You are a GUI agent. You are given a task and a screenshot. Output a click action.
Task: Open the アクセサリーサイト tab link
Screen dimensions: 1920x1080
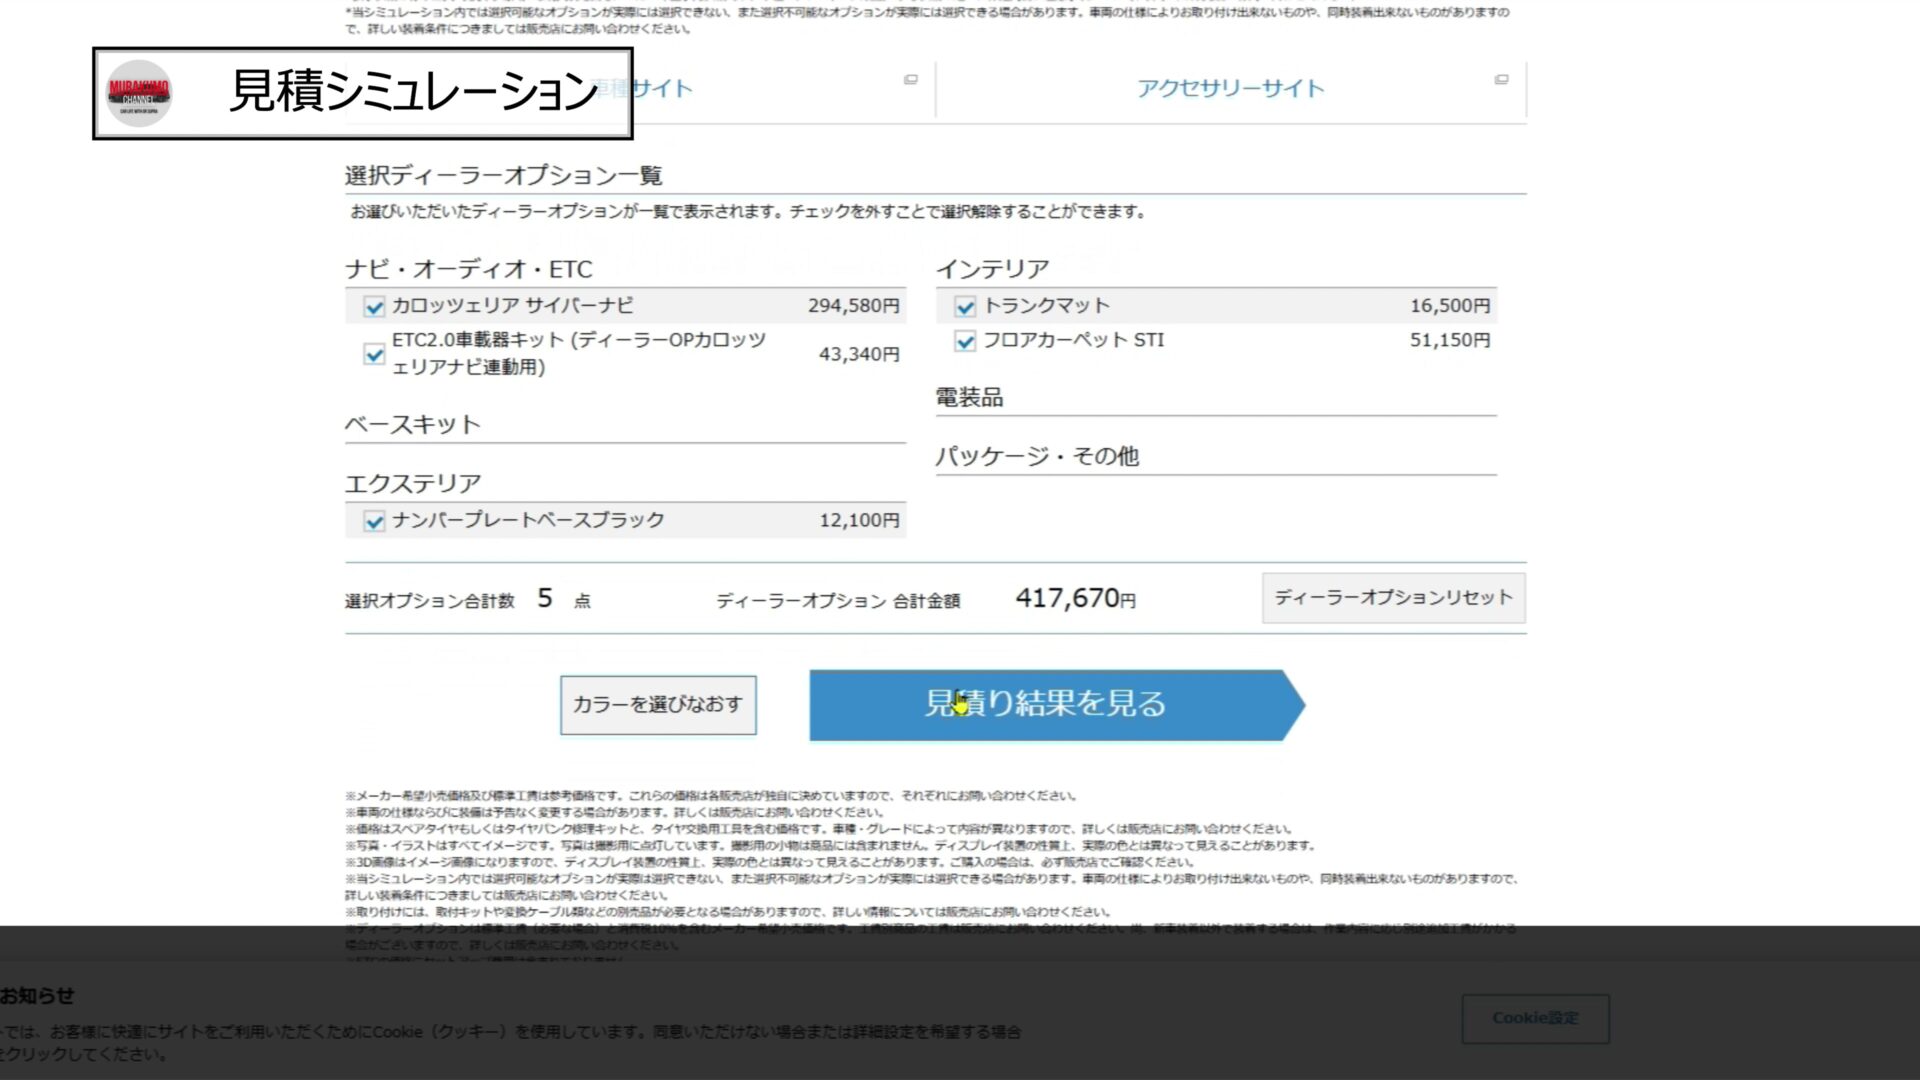[x=1229, y=89]
